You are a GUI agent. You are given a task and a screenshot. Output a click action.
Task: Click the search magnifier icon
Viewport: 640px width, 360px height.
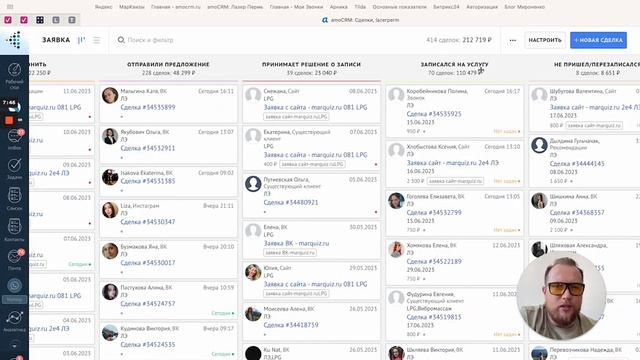(121, 40)
